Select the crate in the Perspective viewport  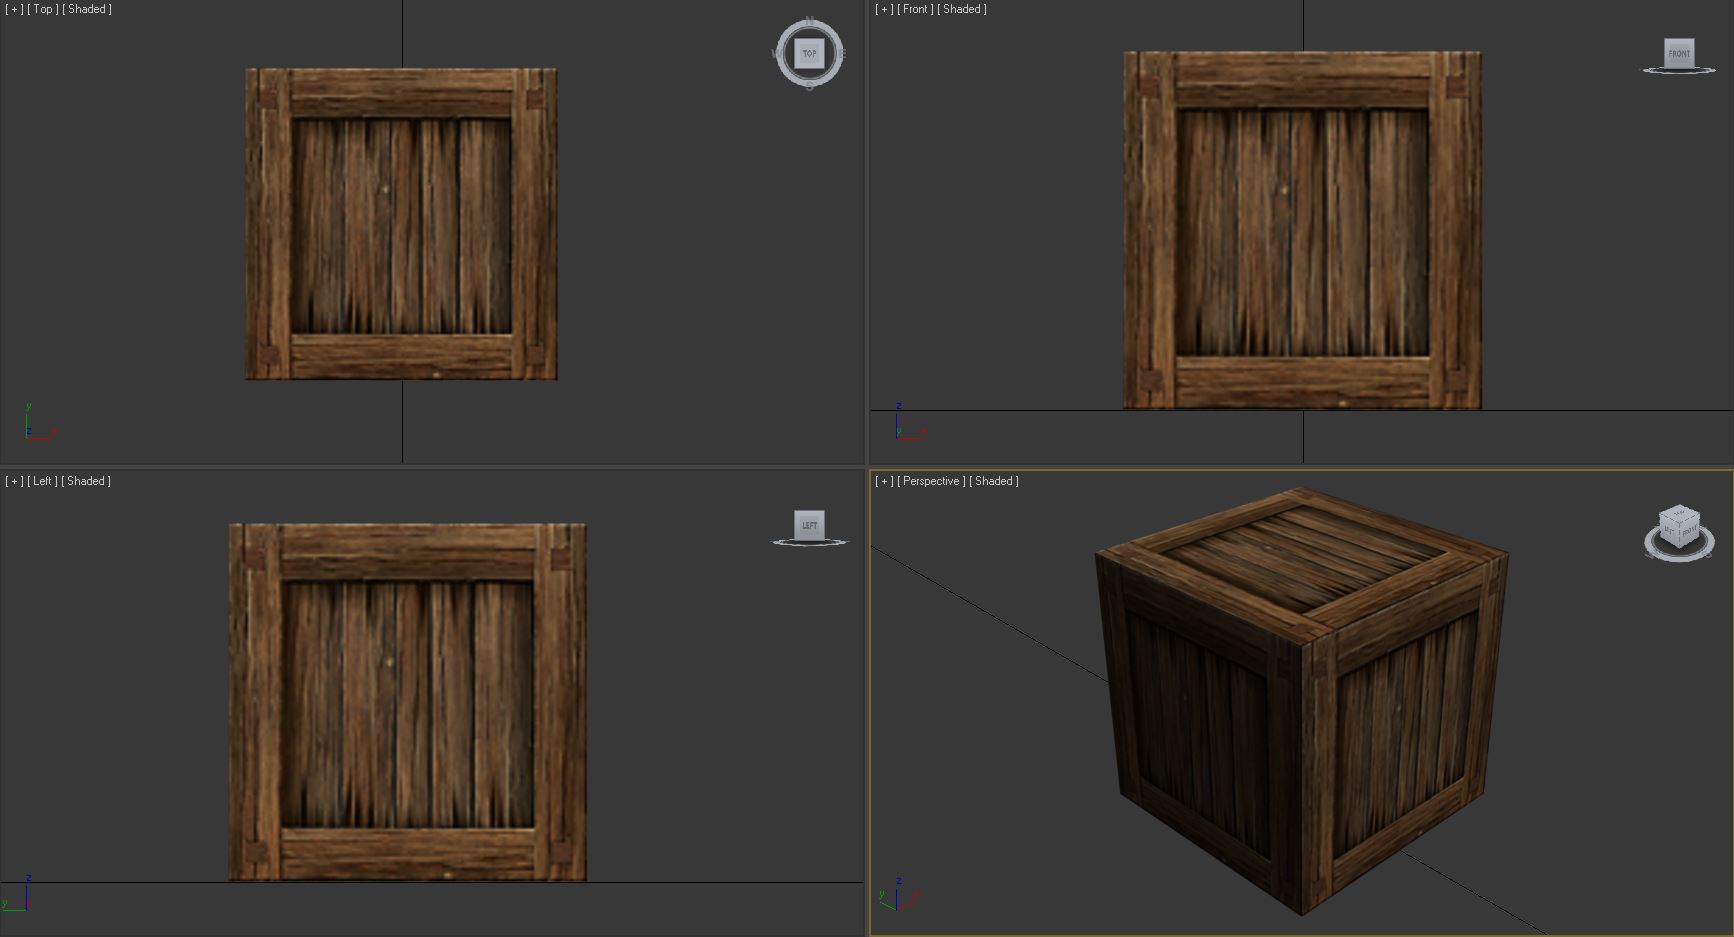(x=1302, y=700)
